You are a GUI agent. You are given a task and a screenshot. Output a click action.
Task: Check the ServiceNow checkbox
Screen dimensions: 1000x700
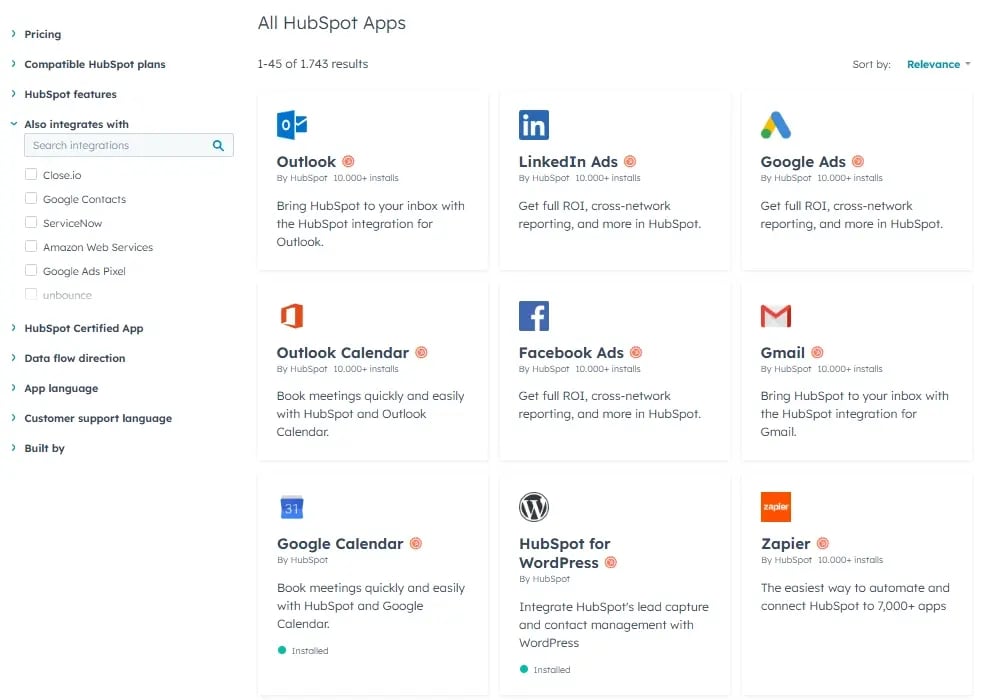(31, 222)
